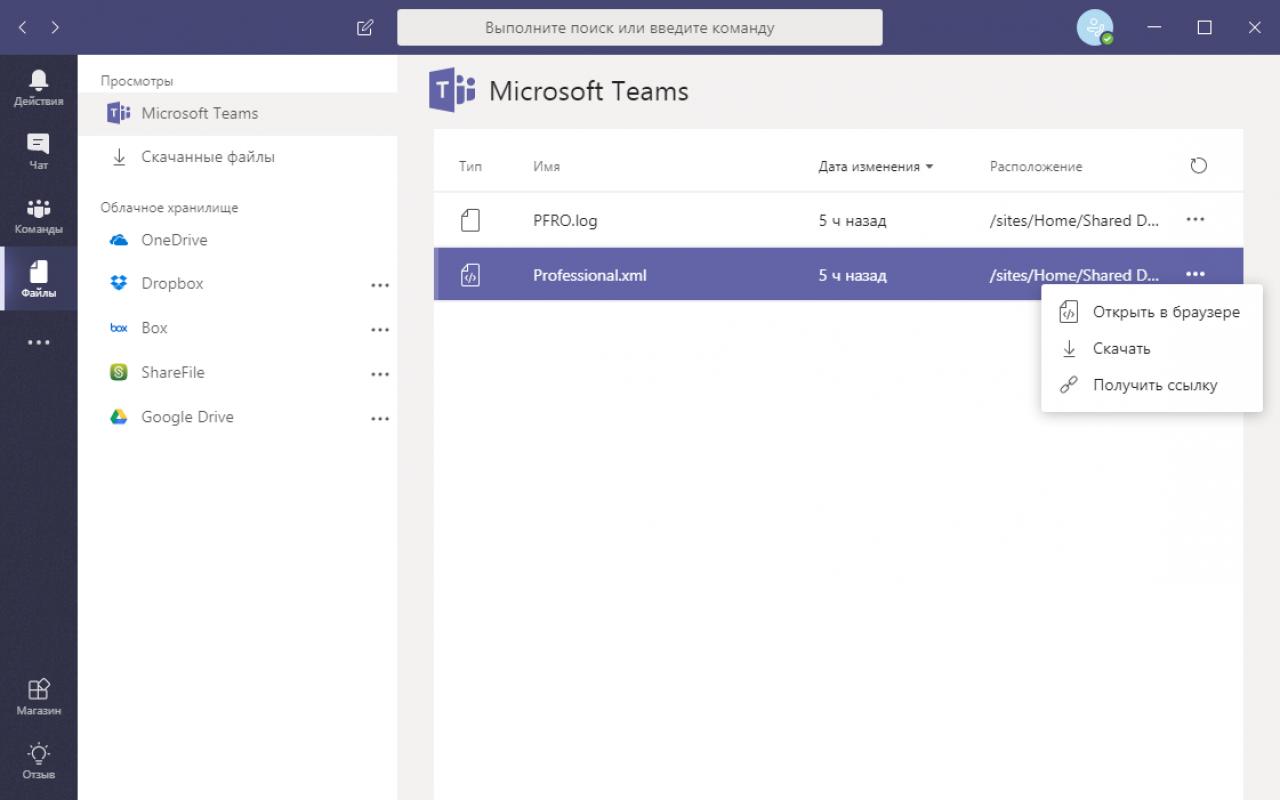Open more options for Google Drive
Image resolution: width=1280 pixels, height=800 pixels.
pos(380,419)
